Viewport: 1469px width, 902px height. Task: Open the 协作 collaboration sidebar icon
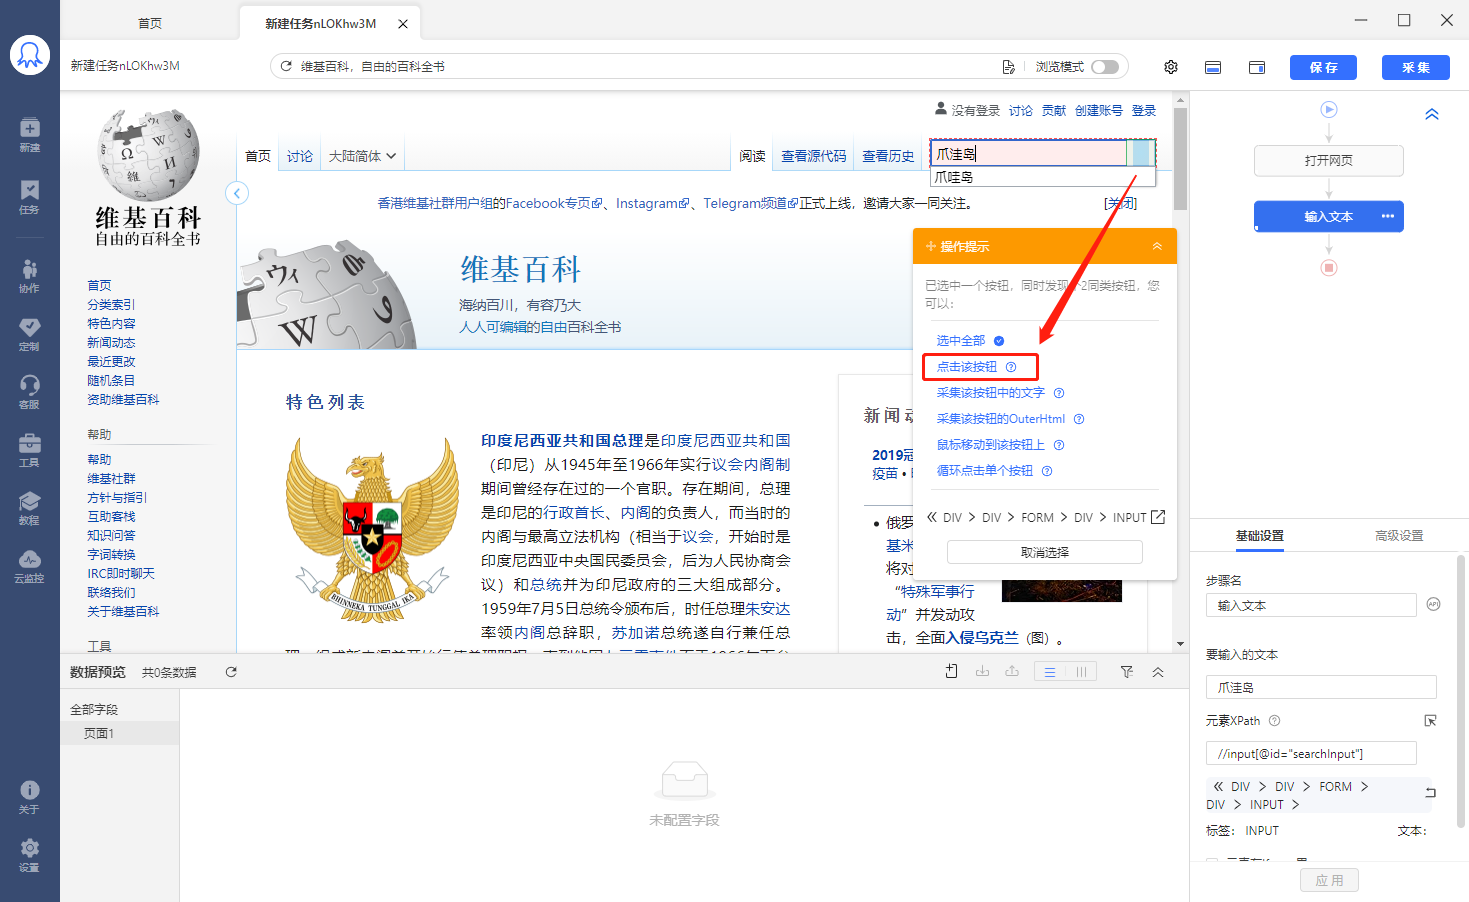(30, 275)
